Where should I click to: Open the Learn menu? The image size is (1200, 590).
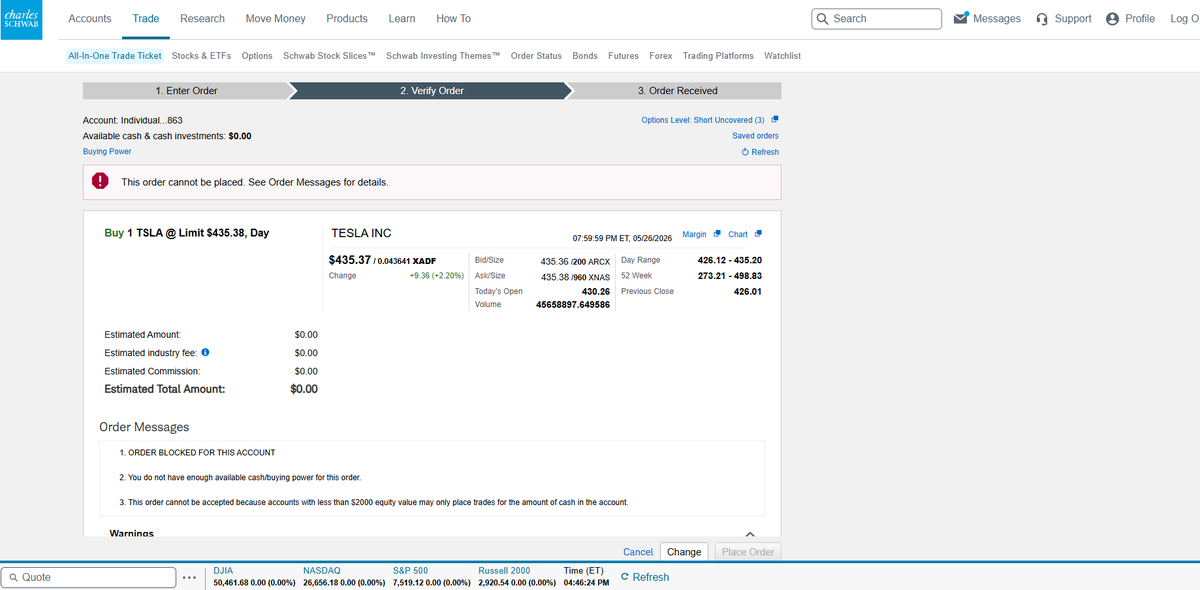tap(402, 19)
